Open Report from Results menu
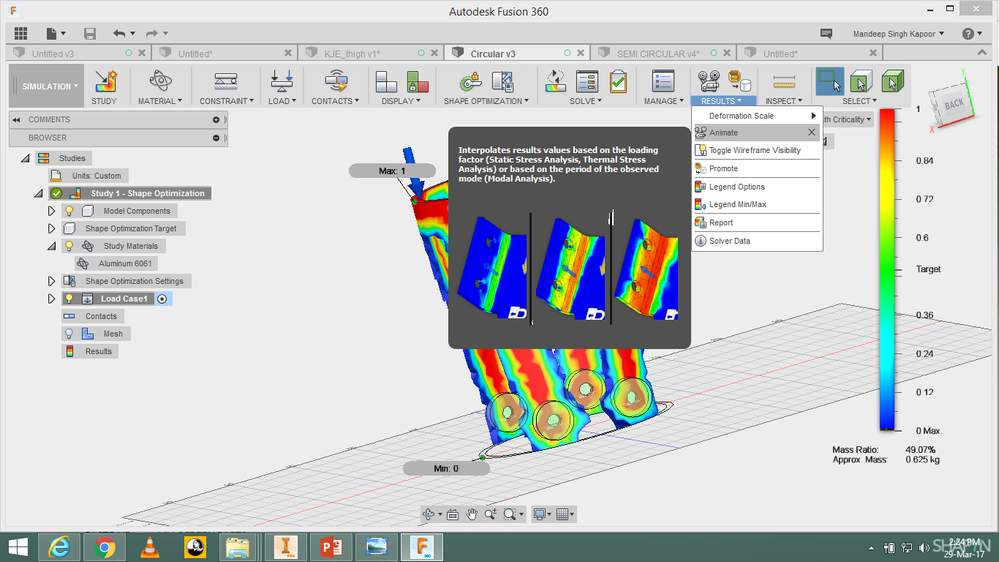This screenshot has width=999, height=562. click(x=756, y=222)
